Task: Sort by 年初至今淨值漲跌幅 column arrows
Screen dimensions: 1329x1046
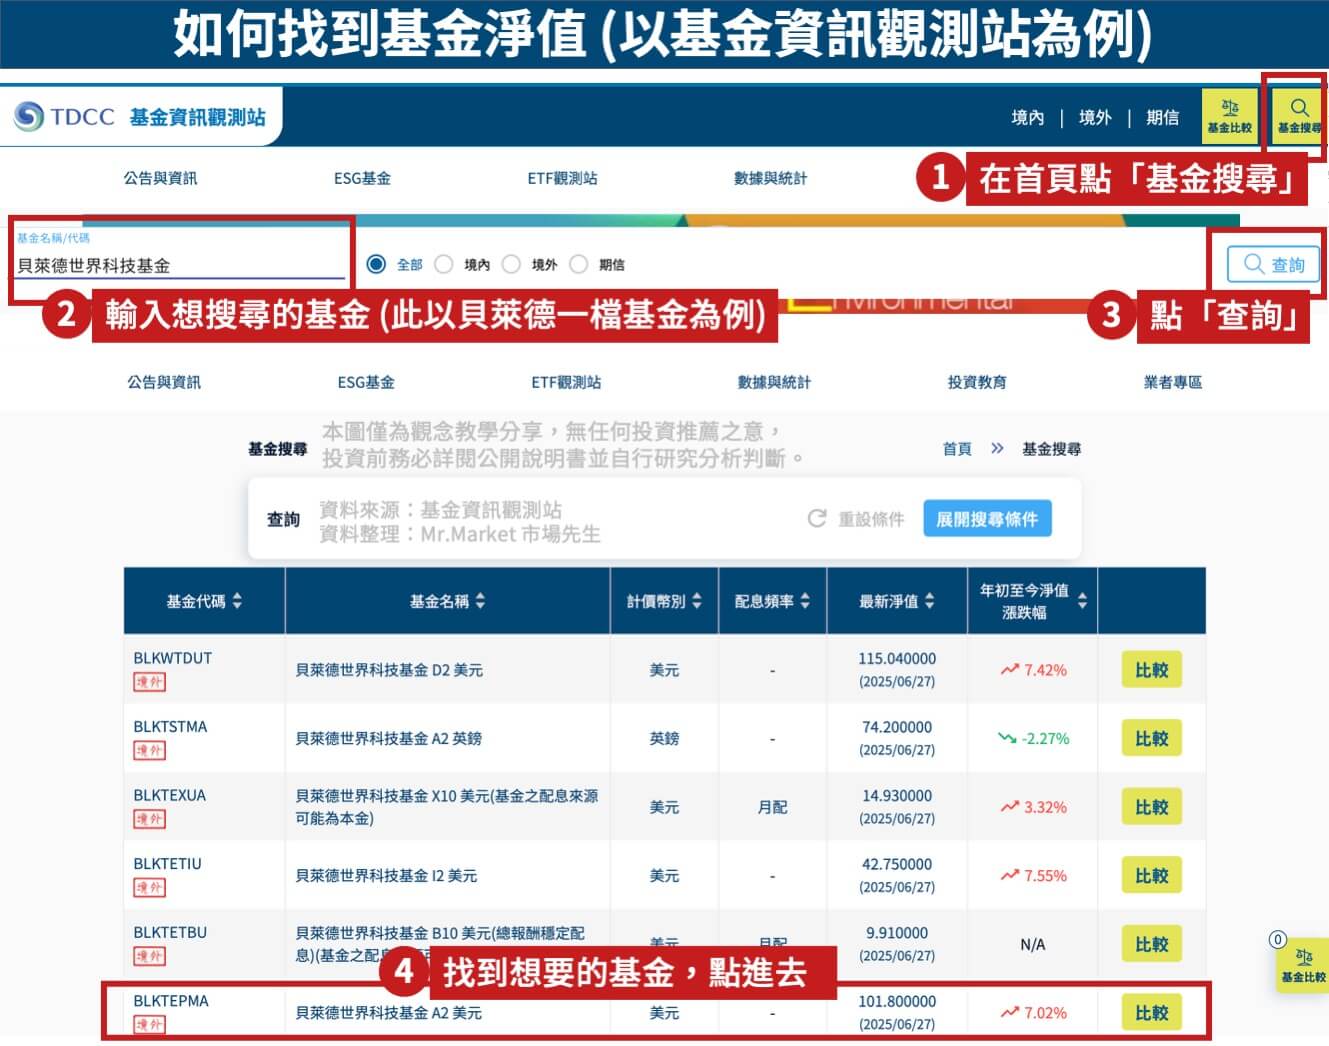Action: [x=1082, y=600]
